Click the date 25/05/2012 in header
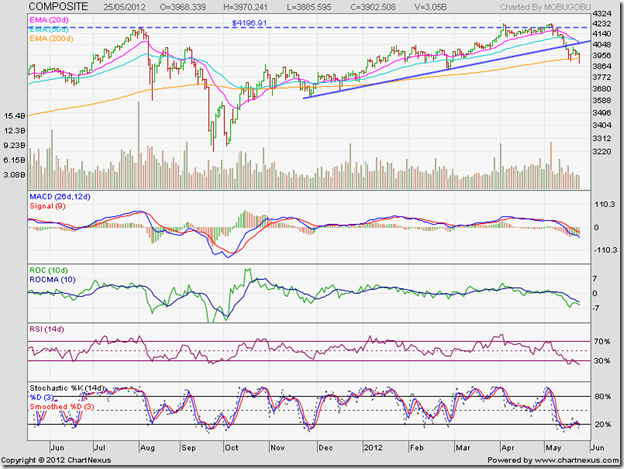This screenshot has width=624, height=469. (125, 7)
